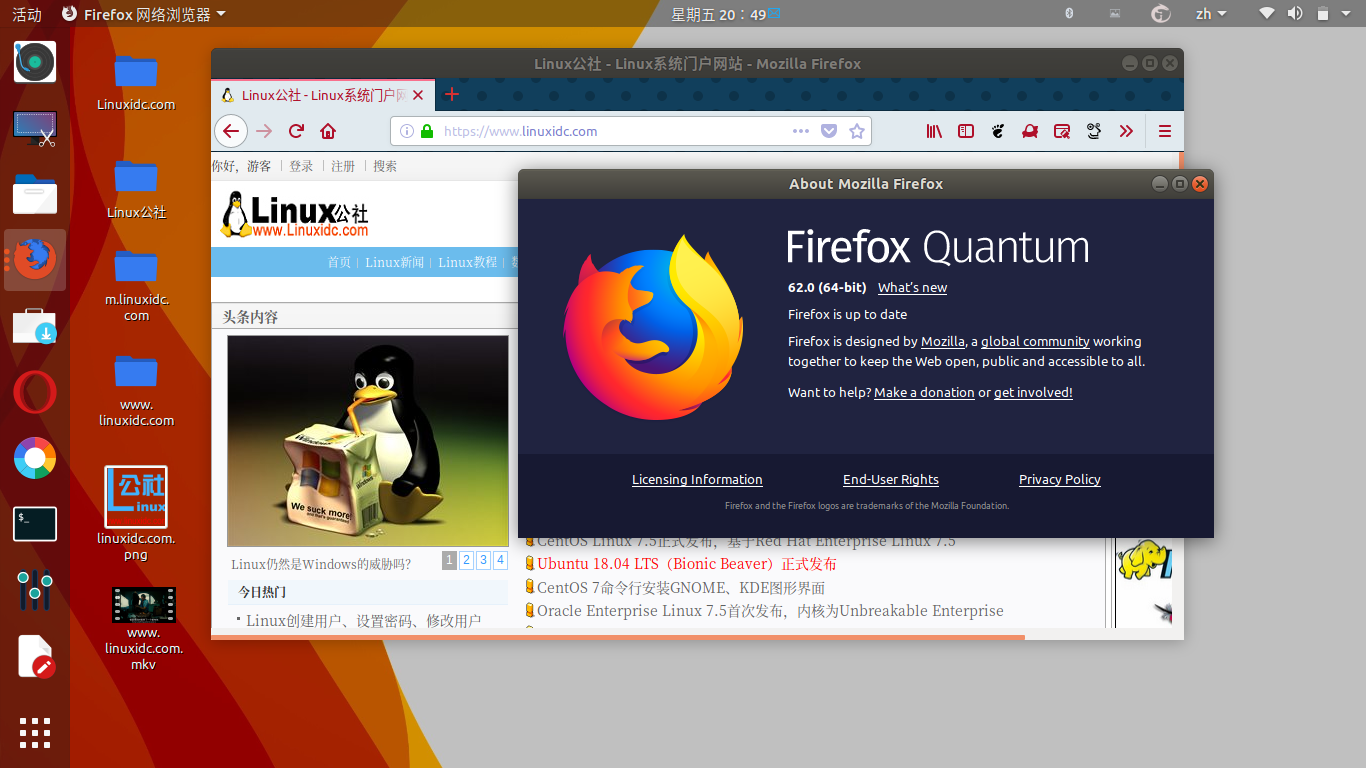This screenshot has height=768, width=1366.
Task: Click What's new link in About dialog
Action: click(x=912, y=288)
